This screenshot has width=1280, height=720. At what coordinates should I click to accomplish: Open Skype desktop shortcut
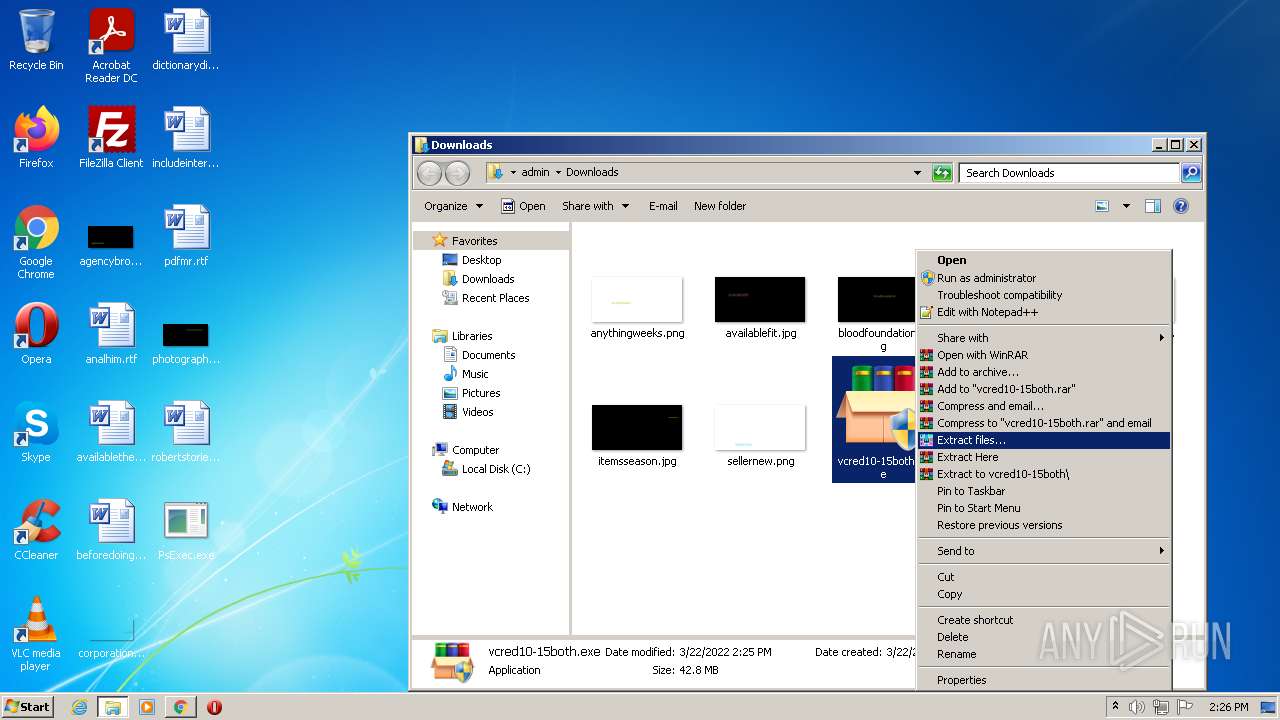click(x=36, y=431)
